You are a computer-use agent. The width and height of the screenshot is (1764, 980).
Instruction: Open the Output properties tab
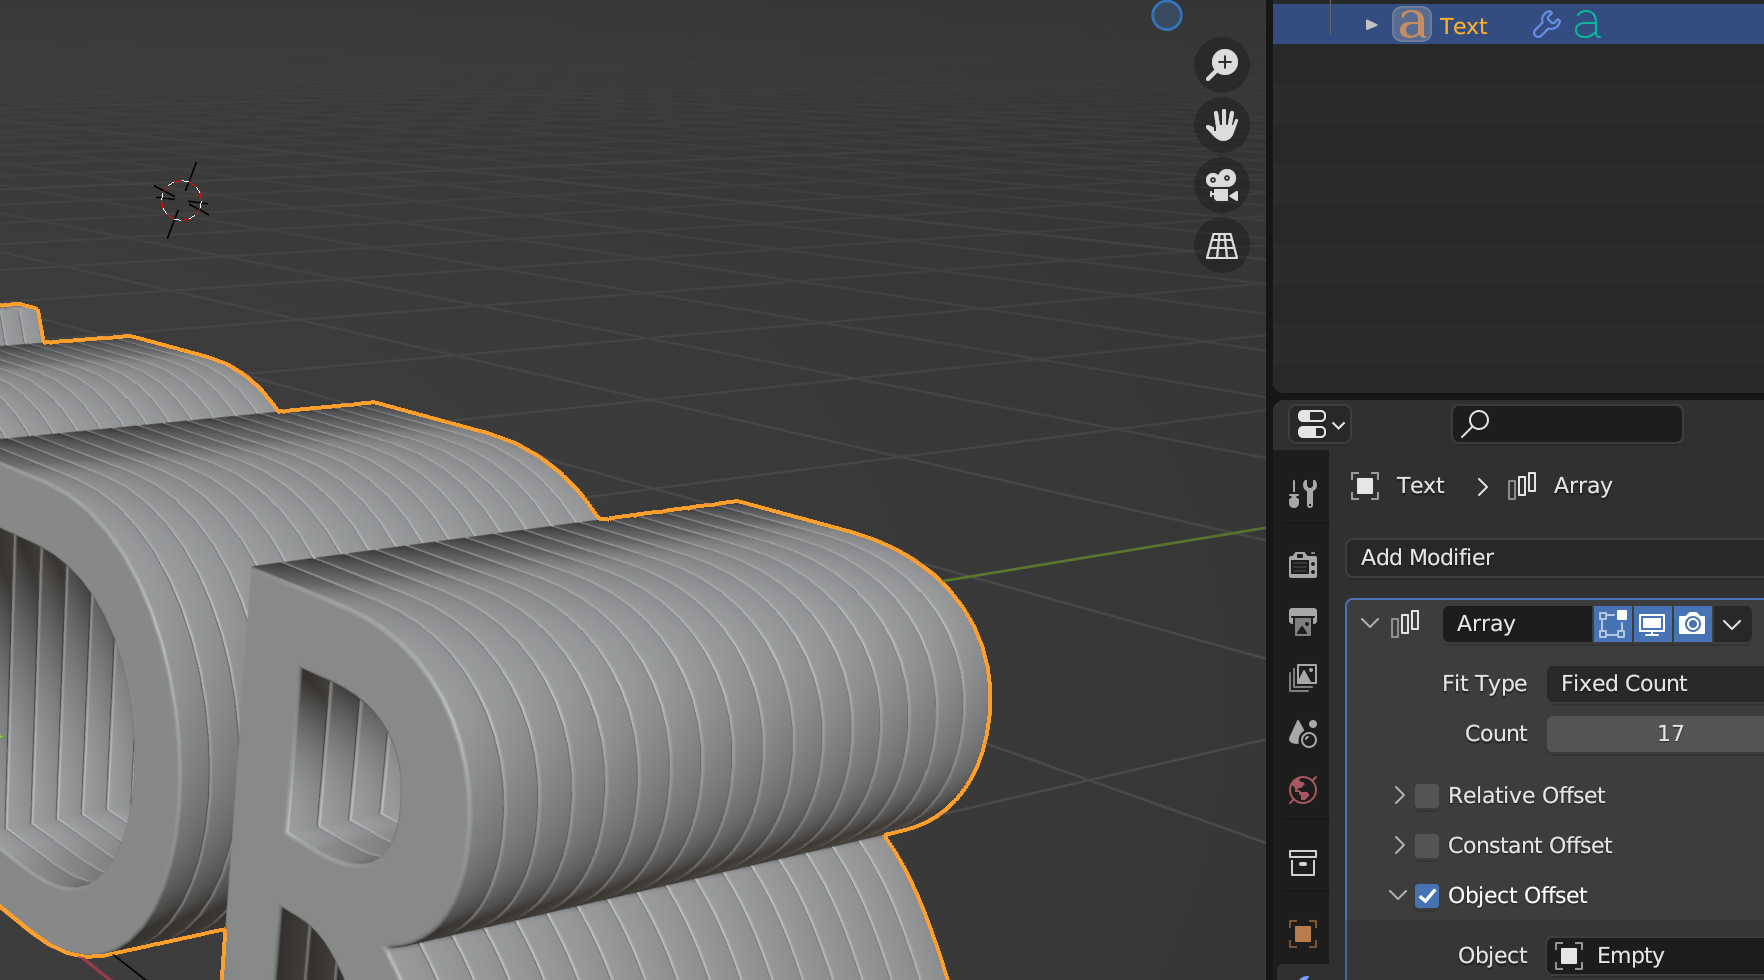[1302, 622]
